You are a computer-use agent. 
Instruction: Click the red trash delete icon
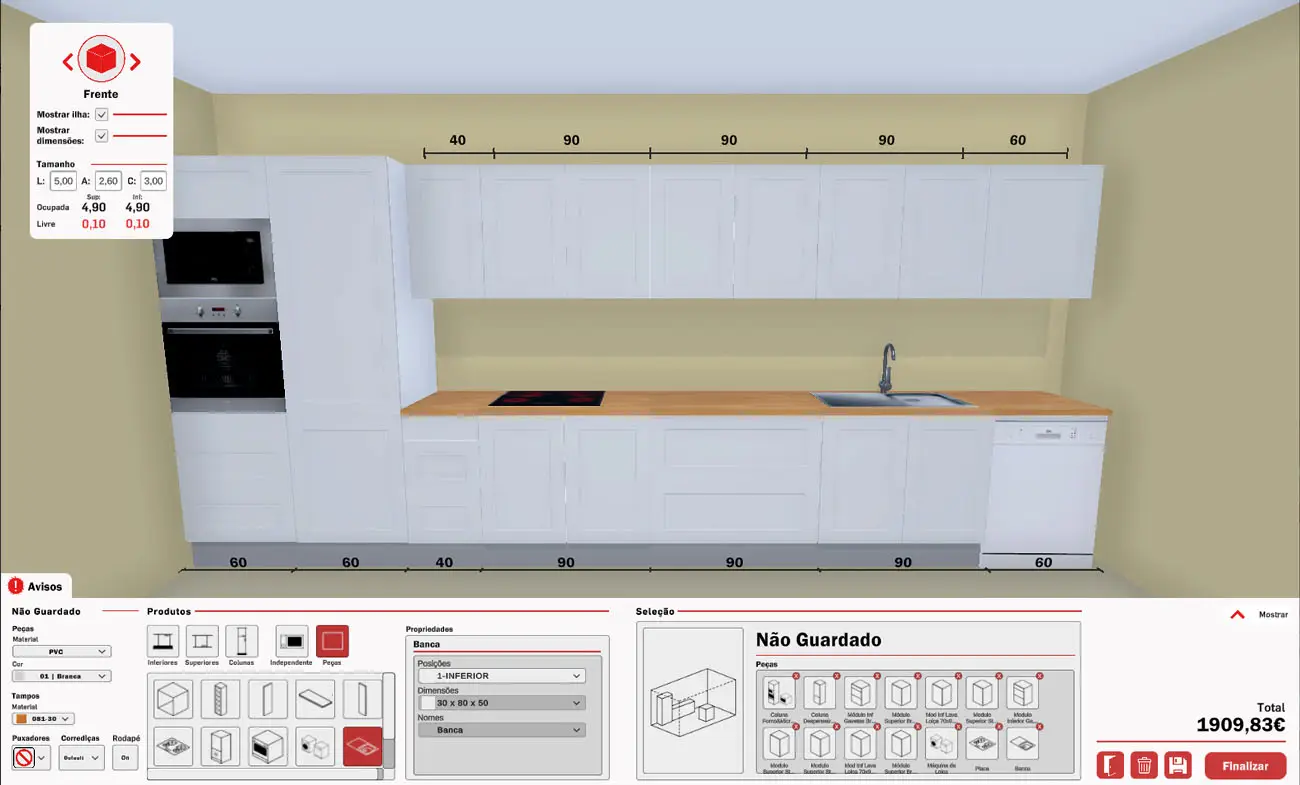click(1144, 766)
